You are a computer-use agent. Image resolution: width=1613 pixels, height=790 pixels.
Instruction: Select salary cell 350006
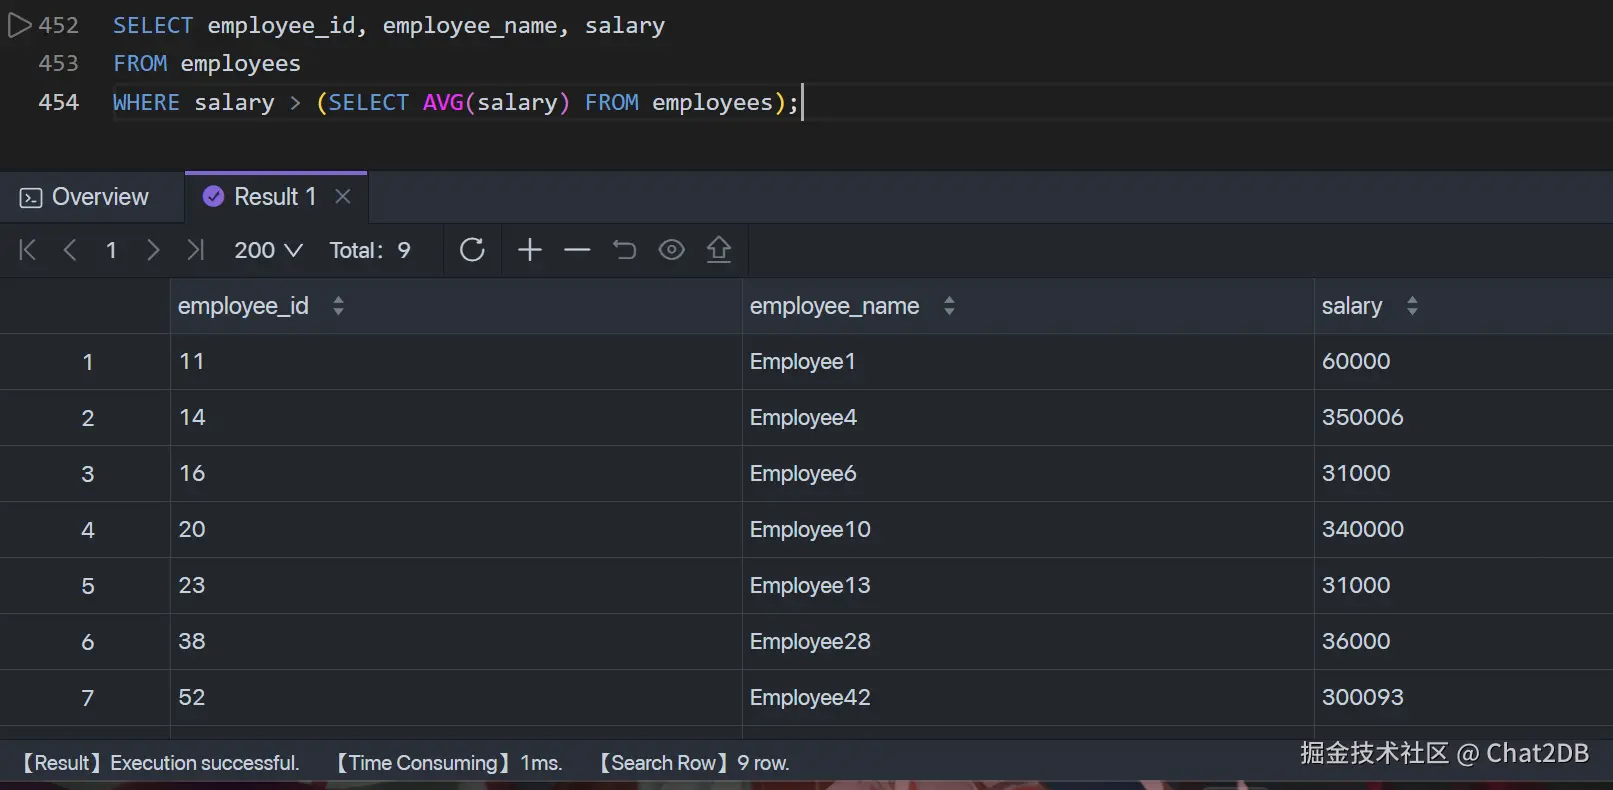pyautogui.click(x=1464, y=417)
